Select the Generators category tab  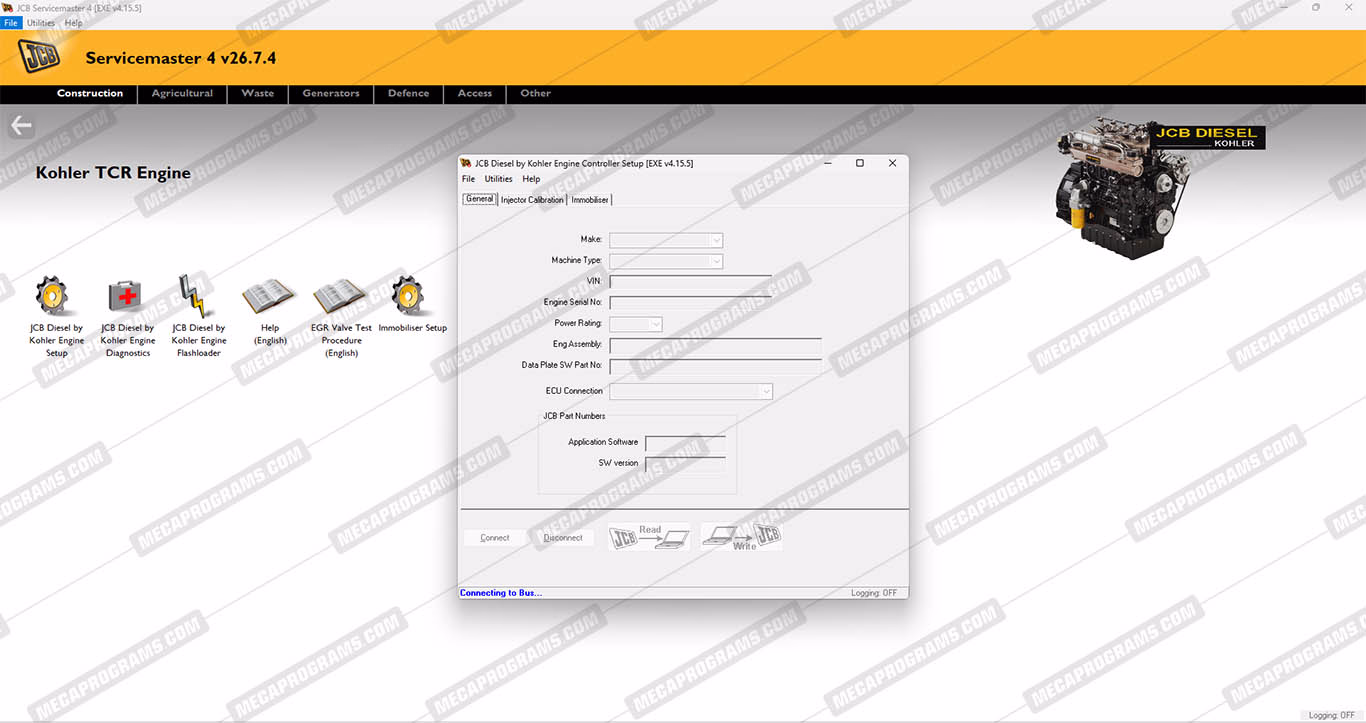click(x=331, y=94)
